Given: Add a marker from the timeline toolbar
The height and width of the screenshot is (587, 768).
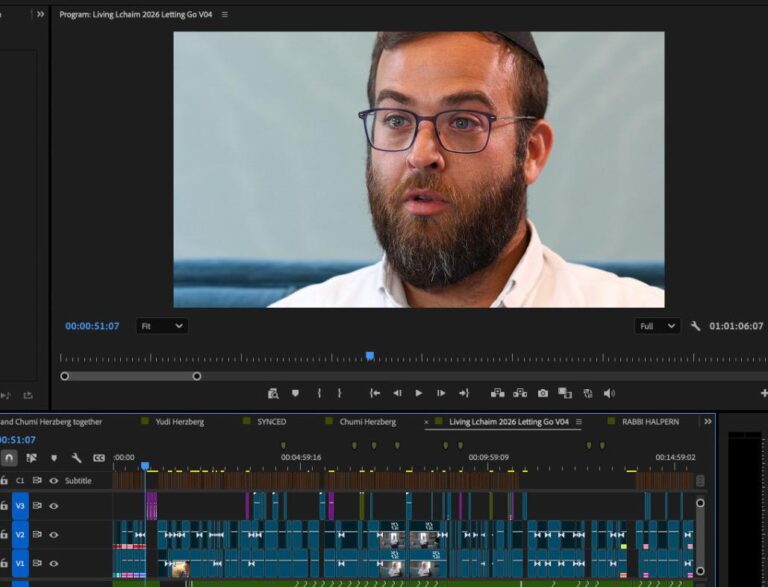Looking at the screenshot, I should tap(54, 458).
